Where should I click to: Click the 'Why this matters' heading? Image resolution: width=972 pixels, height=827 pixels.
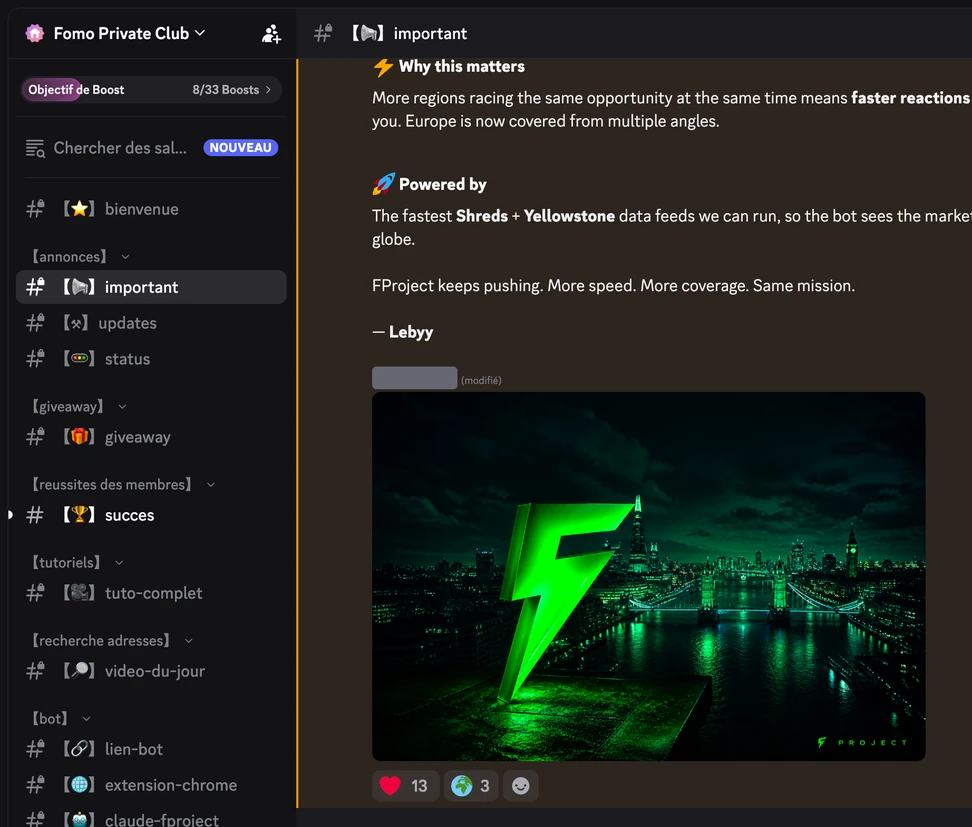click(x=462, y=66)
